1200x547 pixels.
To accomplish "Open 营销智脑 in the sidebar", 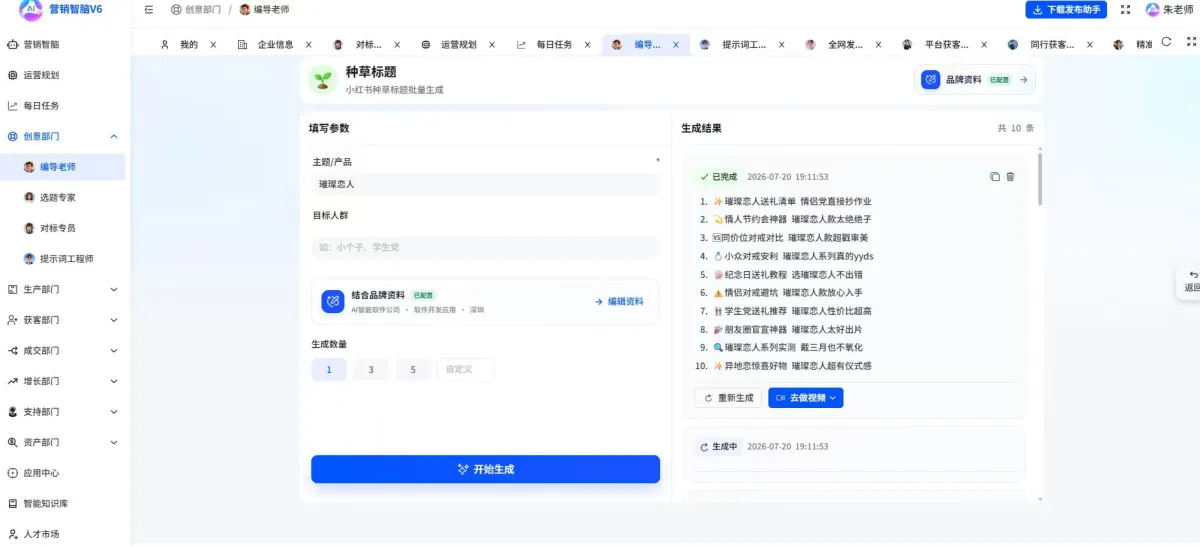I will point(64,44).
